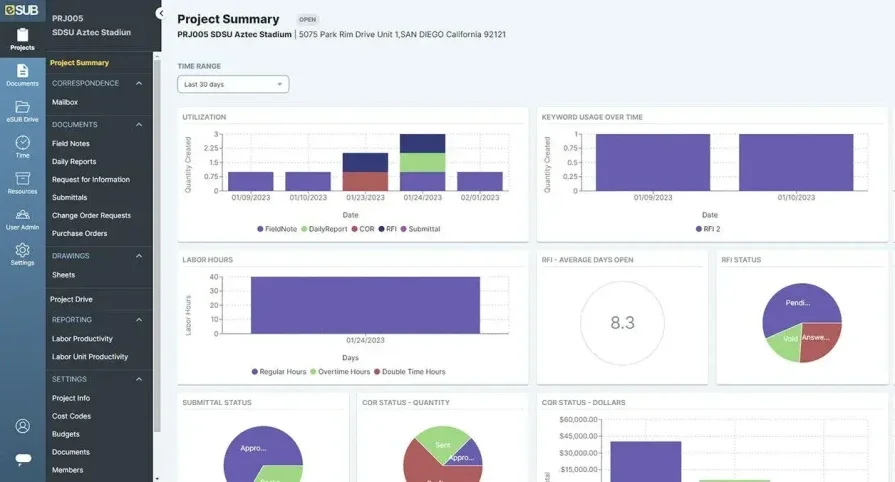Toggle Submittal series in Utilization legend
The width and height of the screenshot is (895, 482).
(420, 229)
